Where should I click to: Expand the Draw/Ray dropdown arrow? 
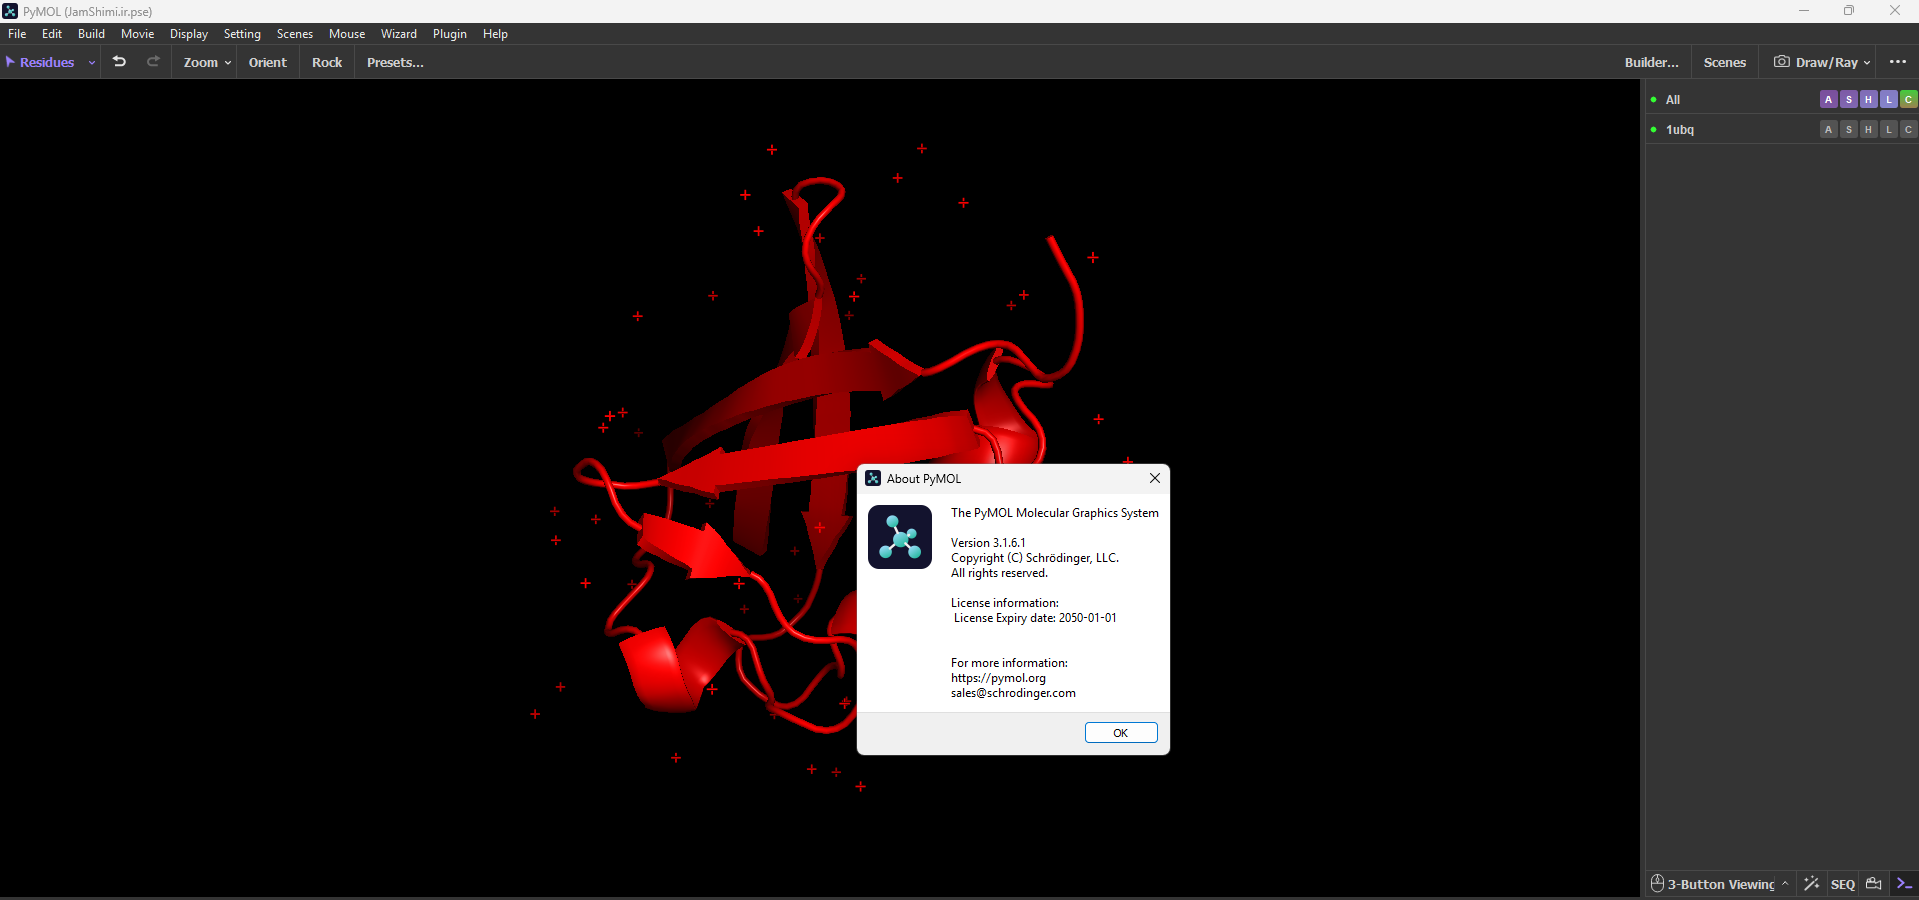click(1867, 62)
